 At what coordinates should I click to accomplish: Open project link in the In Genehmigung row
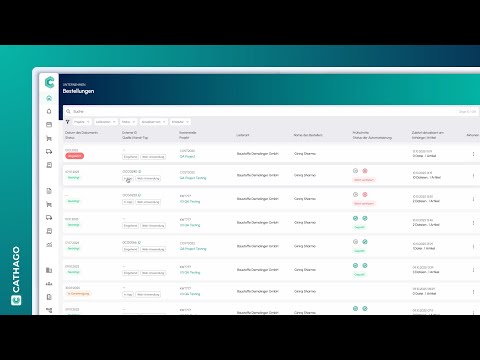coord(190,294)
